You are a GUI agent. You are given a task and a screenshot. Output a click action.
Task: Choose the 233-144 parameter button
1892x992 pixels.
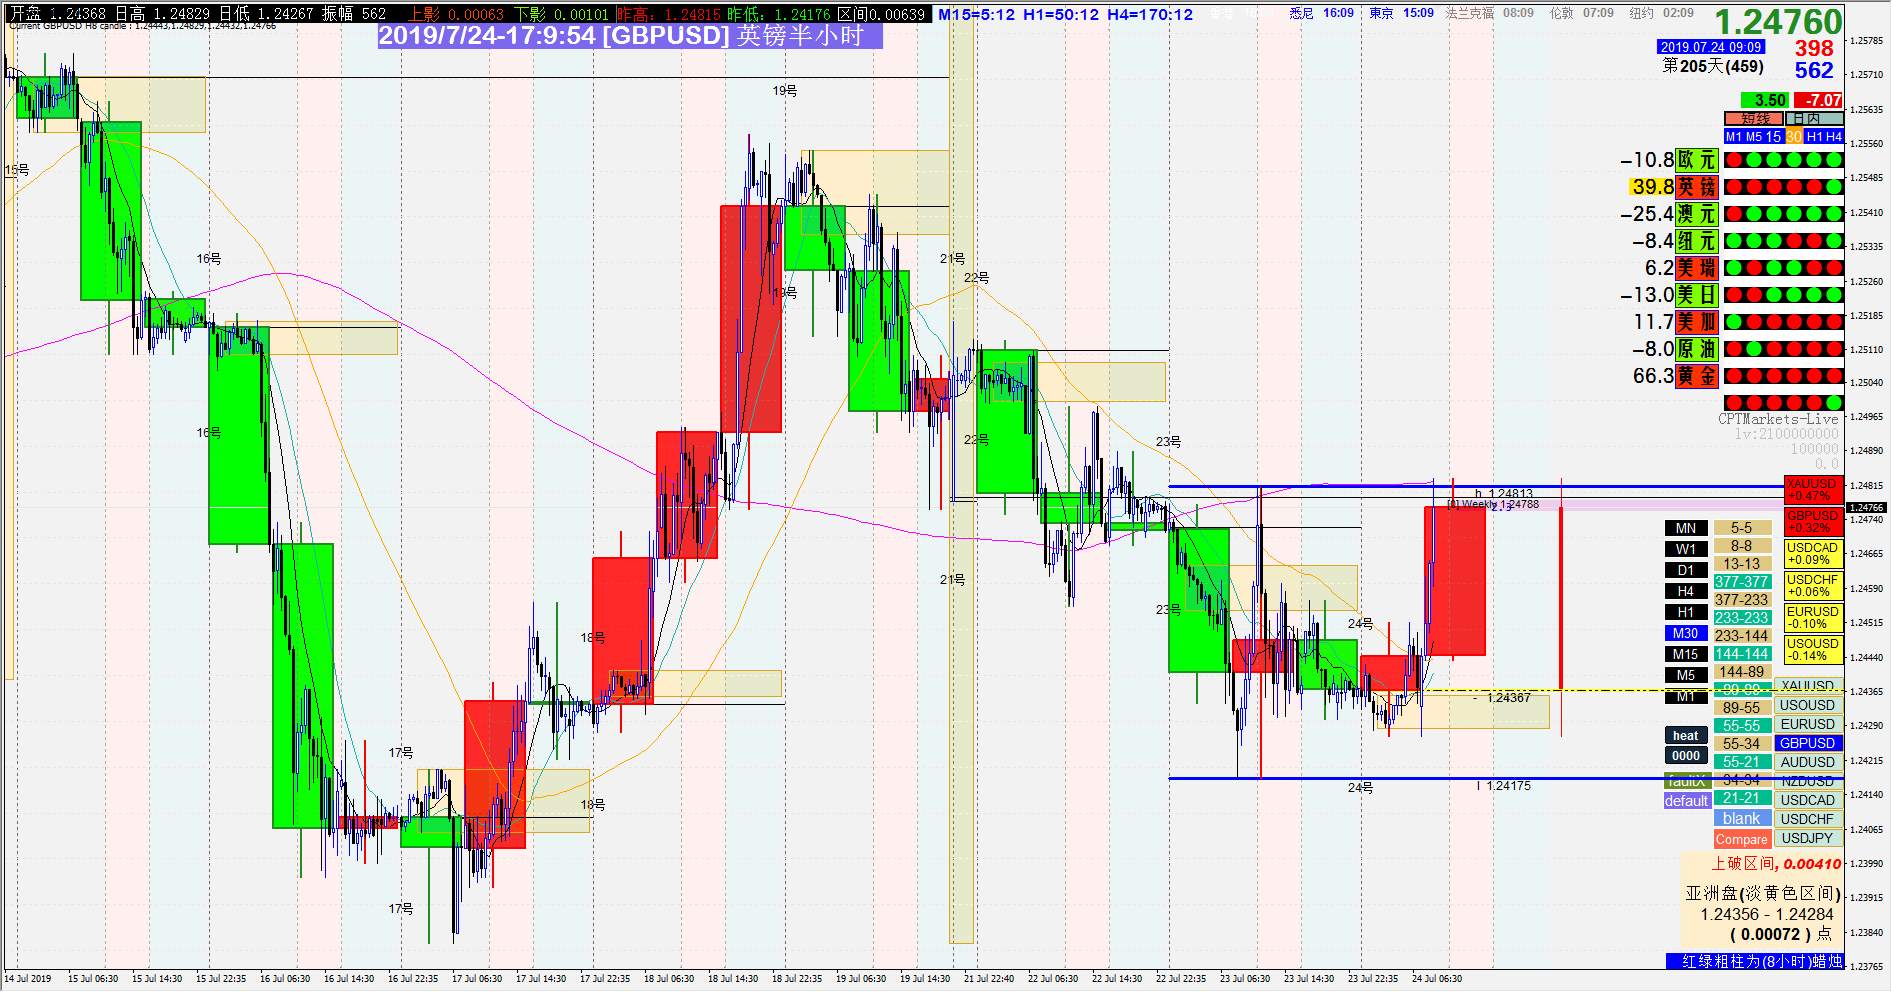1741,636
